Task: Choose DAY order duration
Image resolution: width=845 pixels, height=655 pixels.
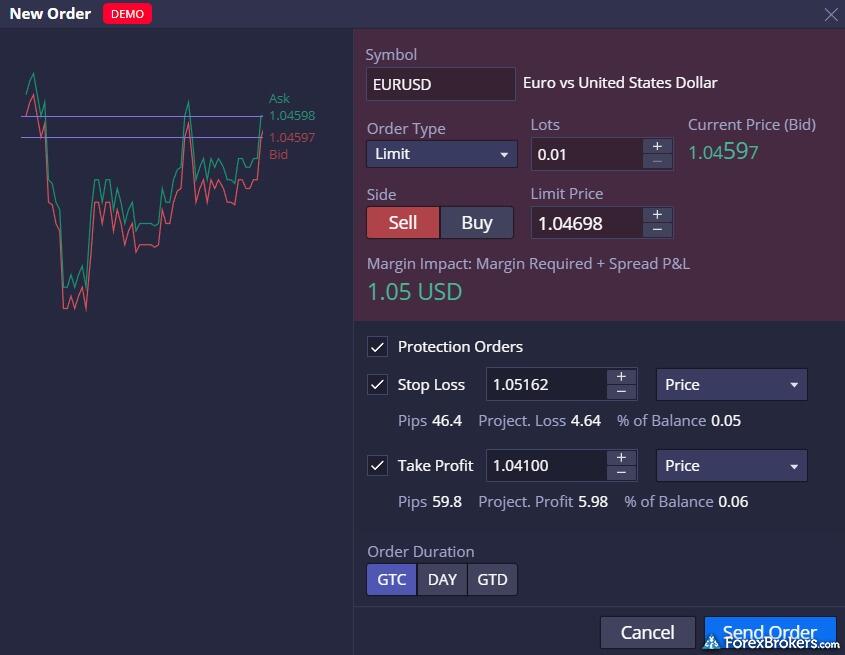Action: point(442,580)
